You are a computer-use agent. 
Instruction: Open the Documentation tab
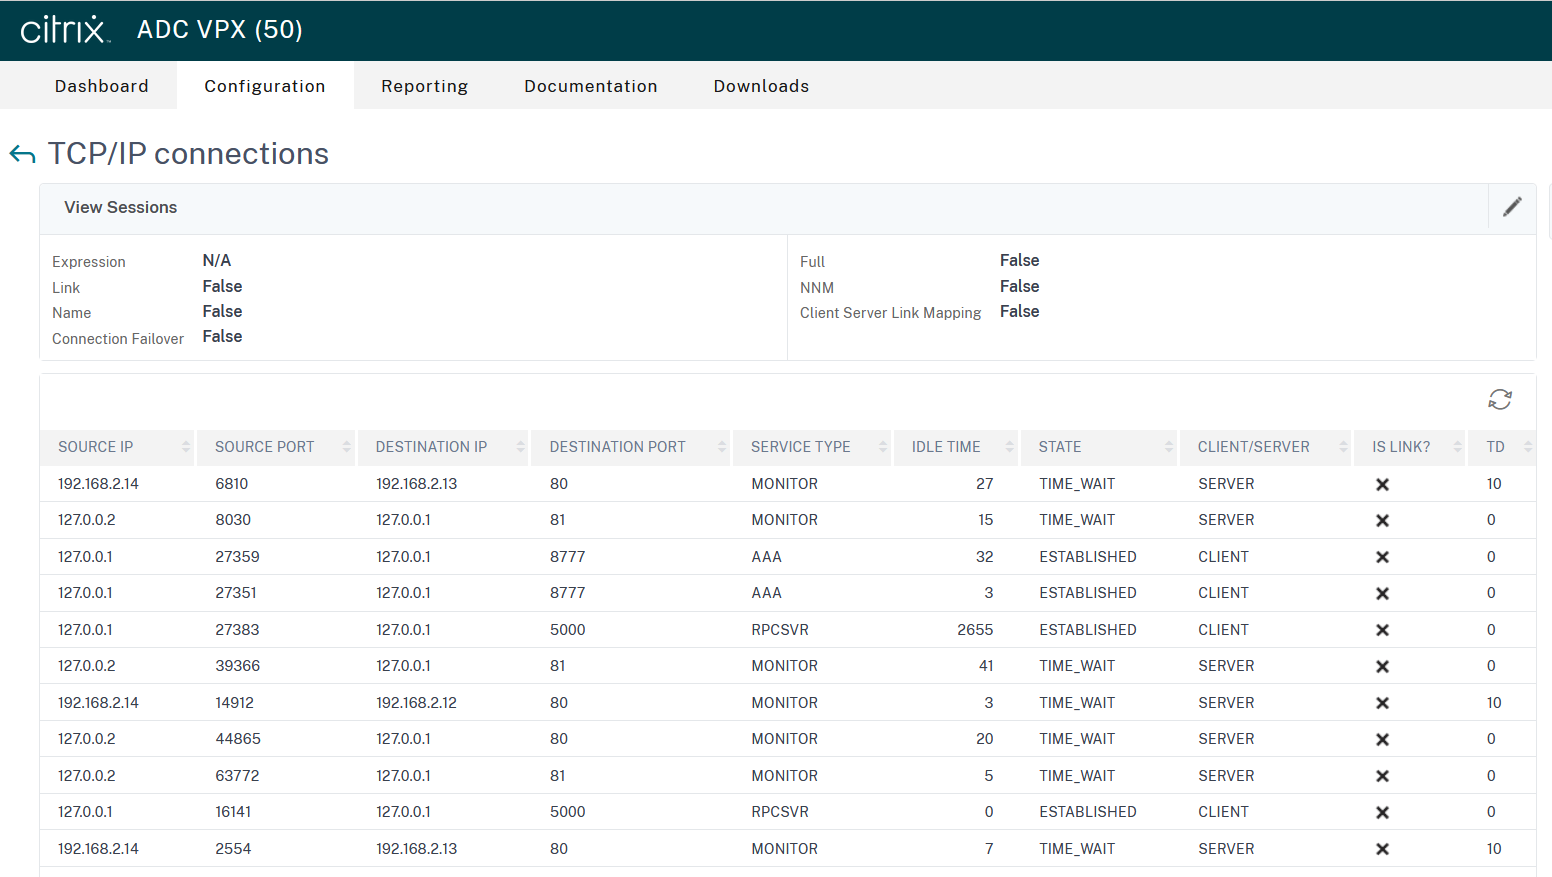coord(590,86)
